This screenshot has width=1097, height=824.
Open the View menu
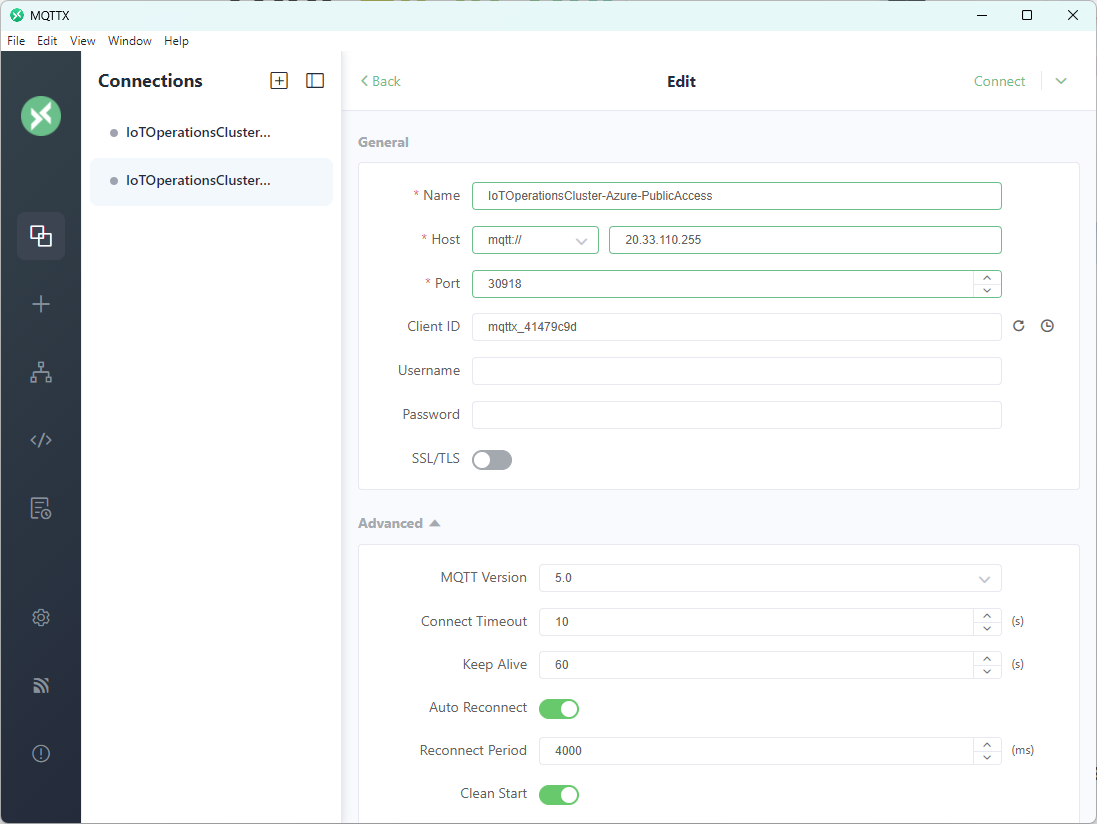tap(83, 41)
